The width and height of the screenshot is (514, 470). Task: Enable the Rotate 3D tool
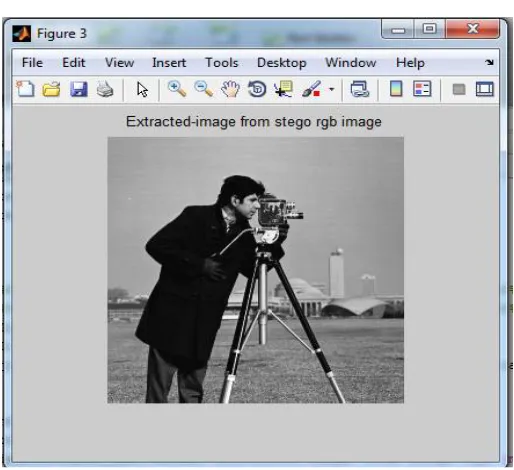tap(257, 89)
